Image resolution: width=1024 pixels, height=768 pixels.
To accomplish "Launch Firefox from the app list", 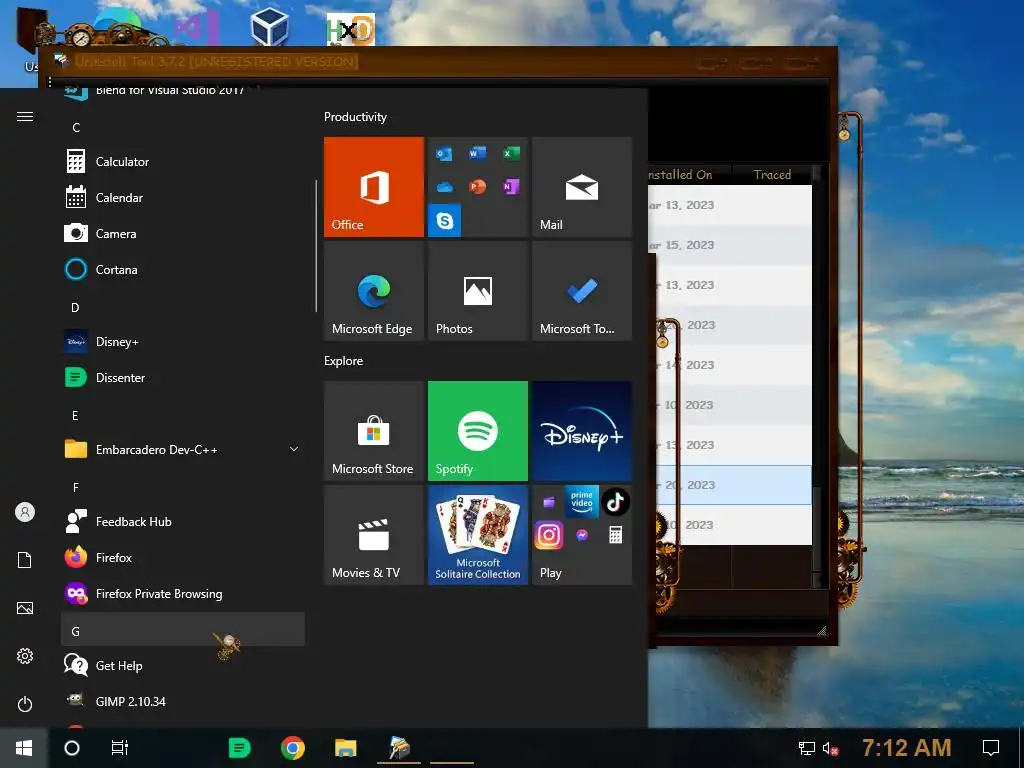I will (183, 557).
